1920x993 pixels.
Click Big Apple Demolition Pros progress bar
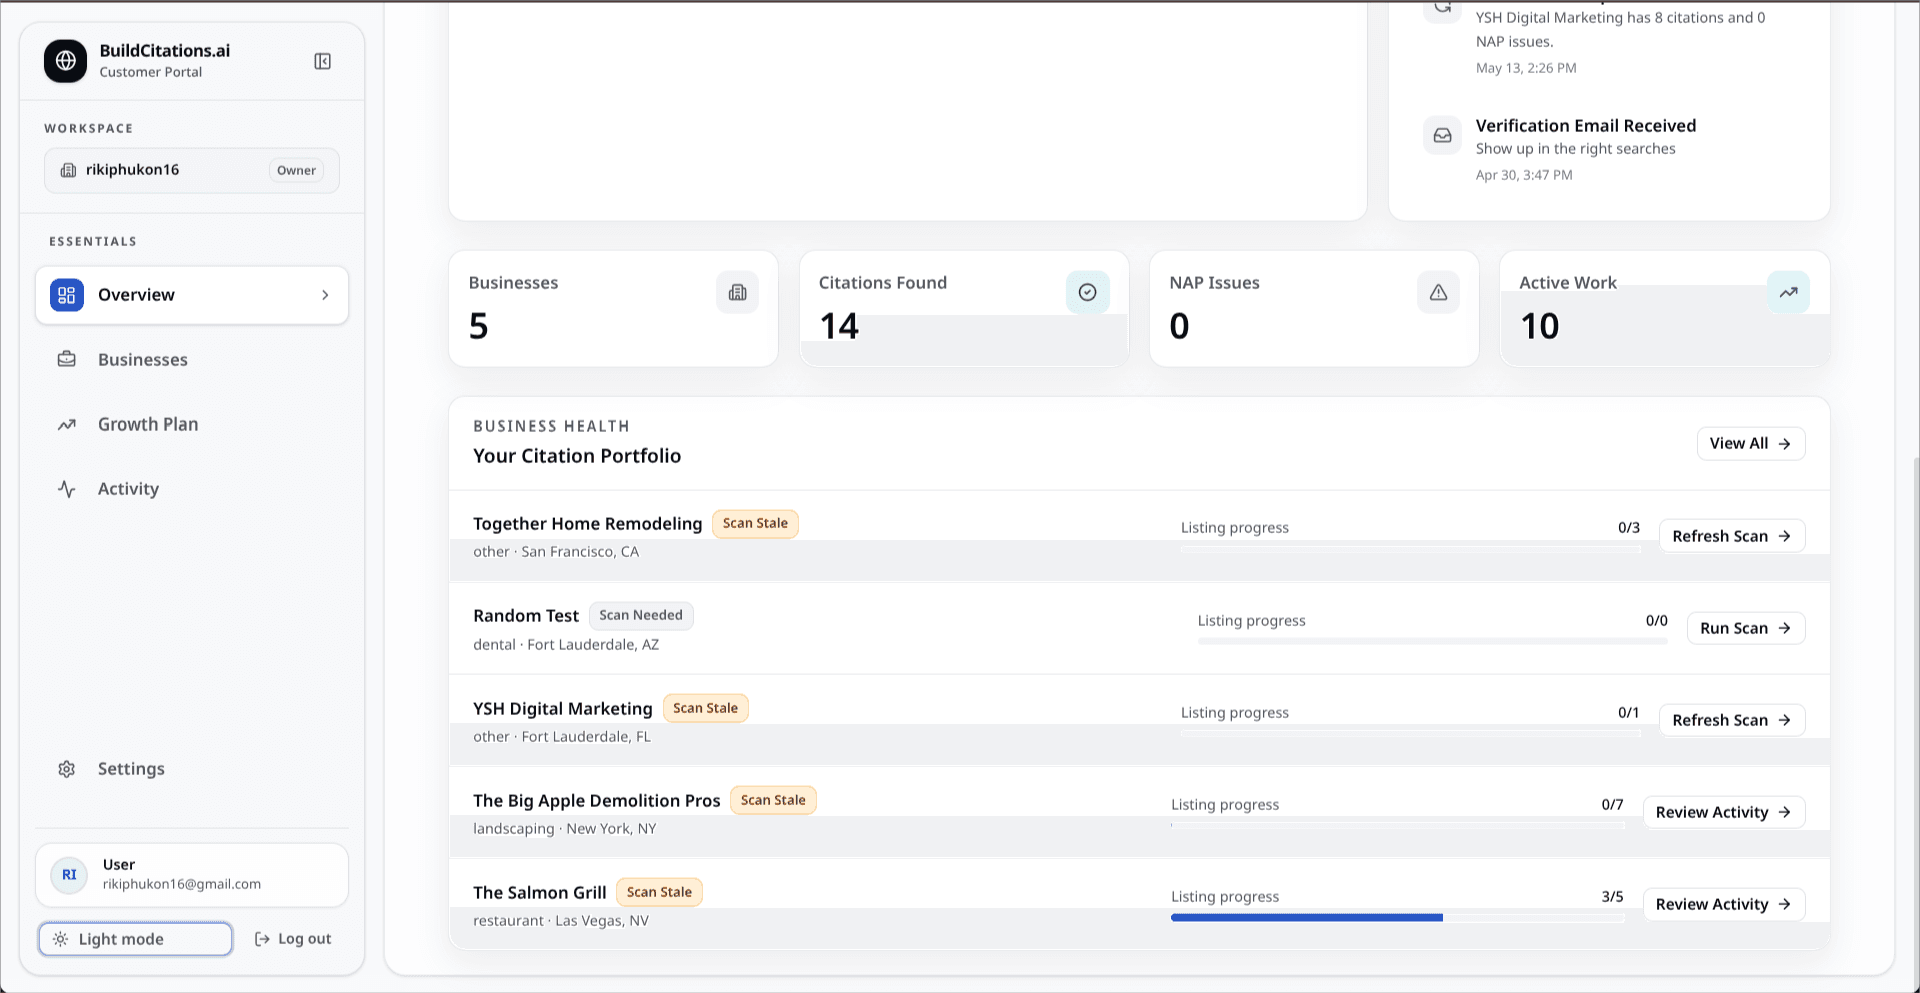pyautogui.click(x=1397, y=825)
